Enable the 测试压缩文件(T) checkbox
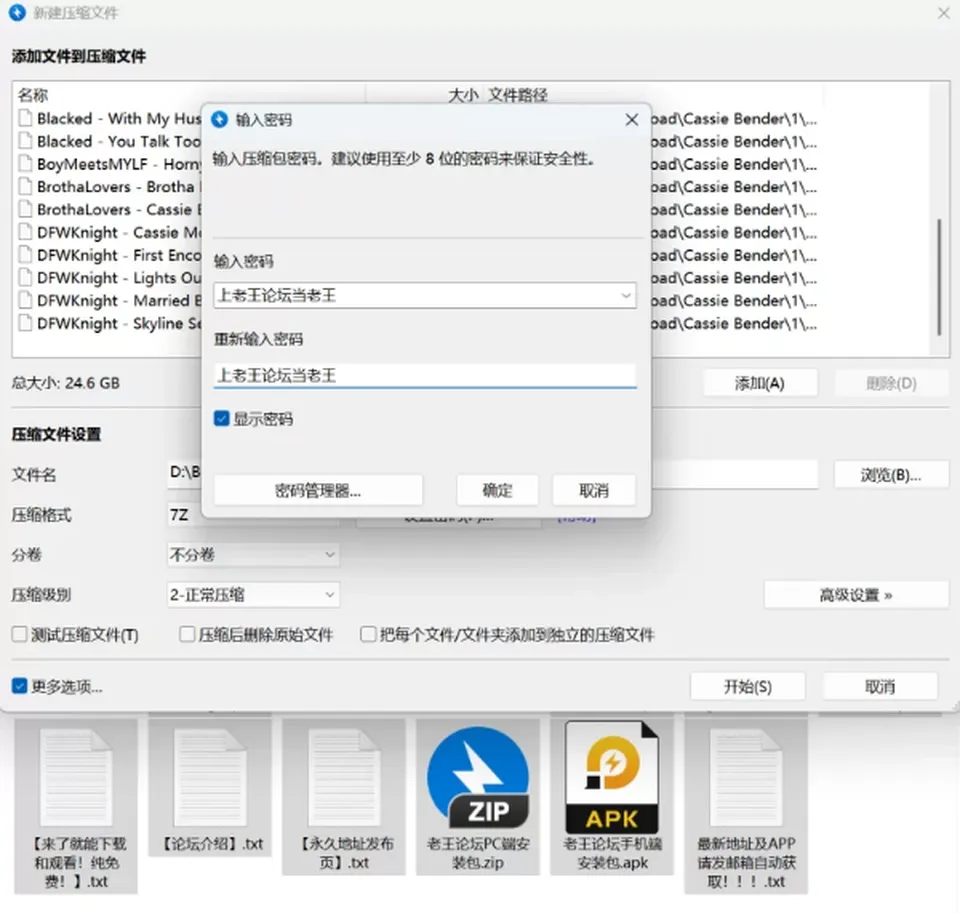This screenshot has width=960, height=914. pyautogui.click(x=20, y=634)
